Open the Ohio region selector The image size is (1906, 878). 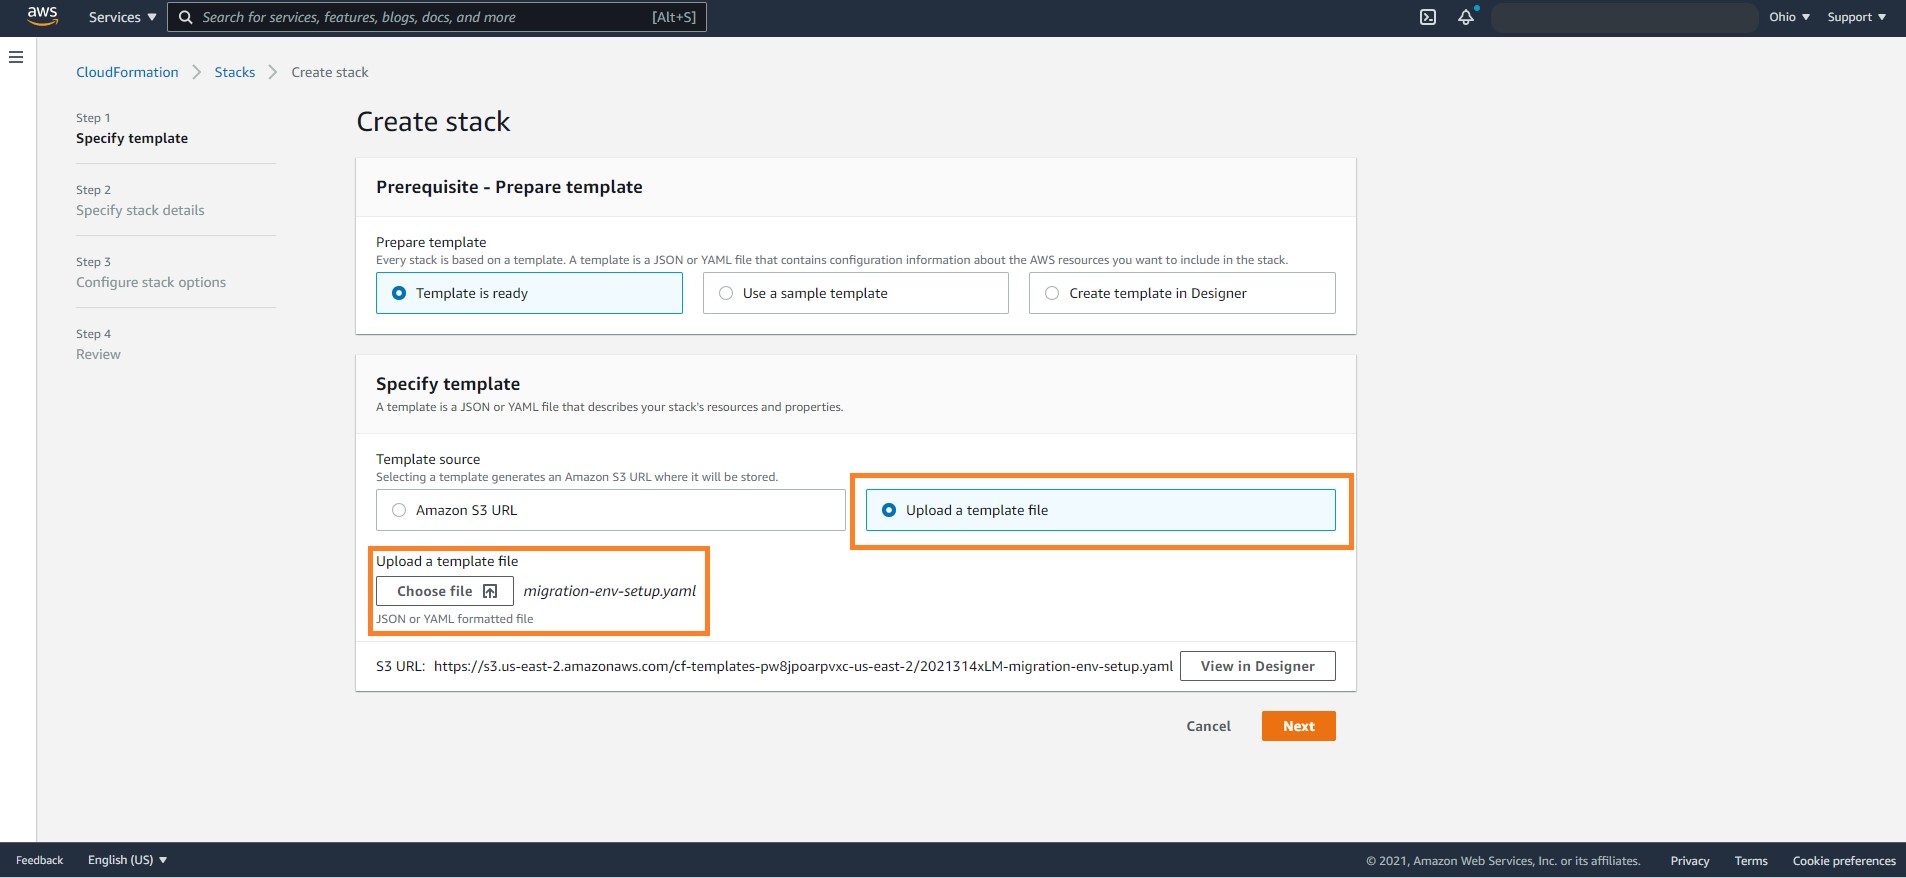click(x=1789, y=17)
